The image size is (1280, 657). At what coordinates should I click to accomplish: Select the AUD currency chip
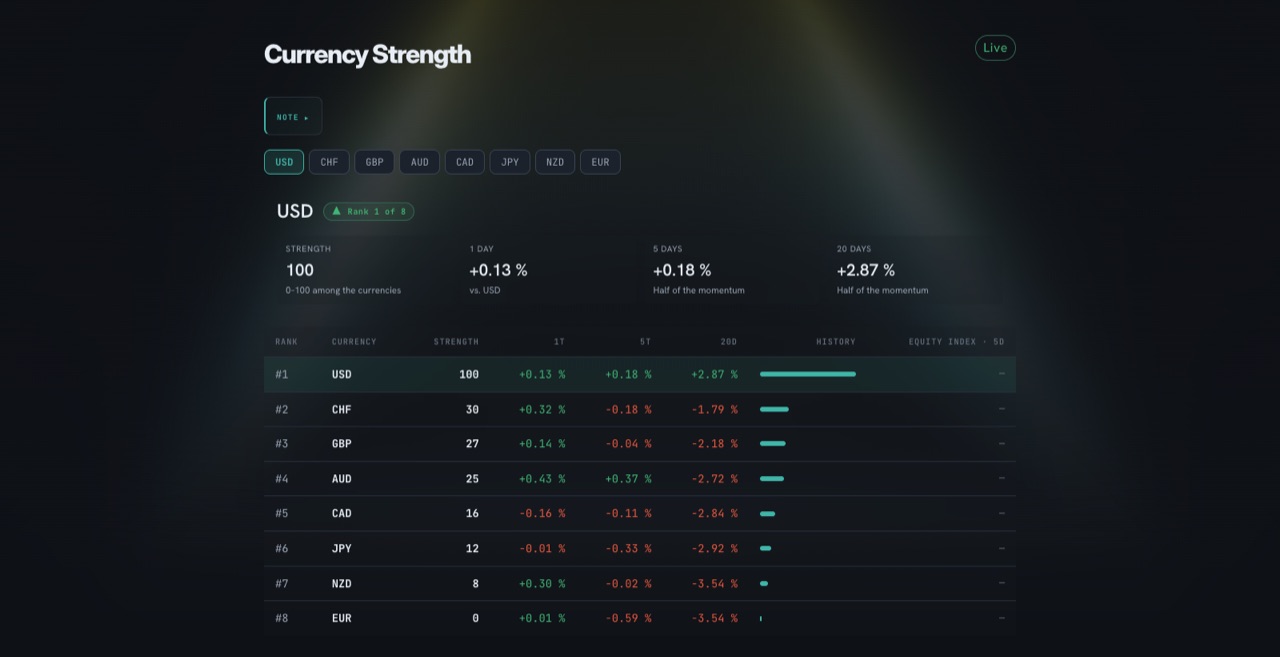(420, 162)
